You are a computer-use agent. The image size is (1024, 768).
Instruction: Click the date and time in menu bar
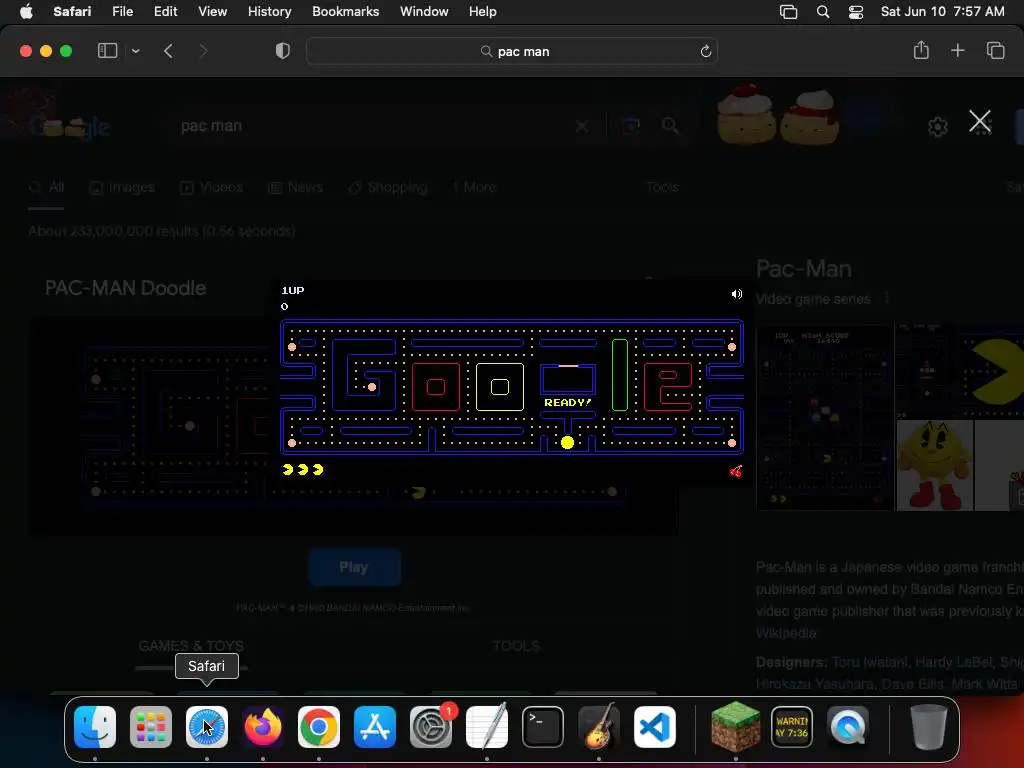(942, 11)
